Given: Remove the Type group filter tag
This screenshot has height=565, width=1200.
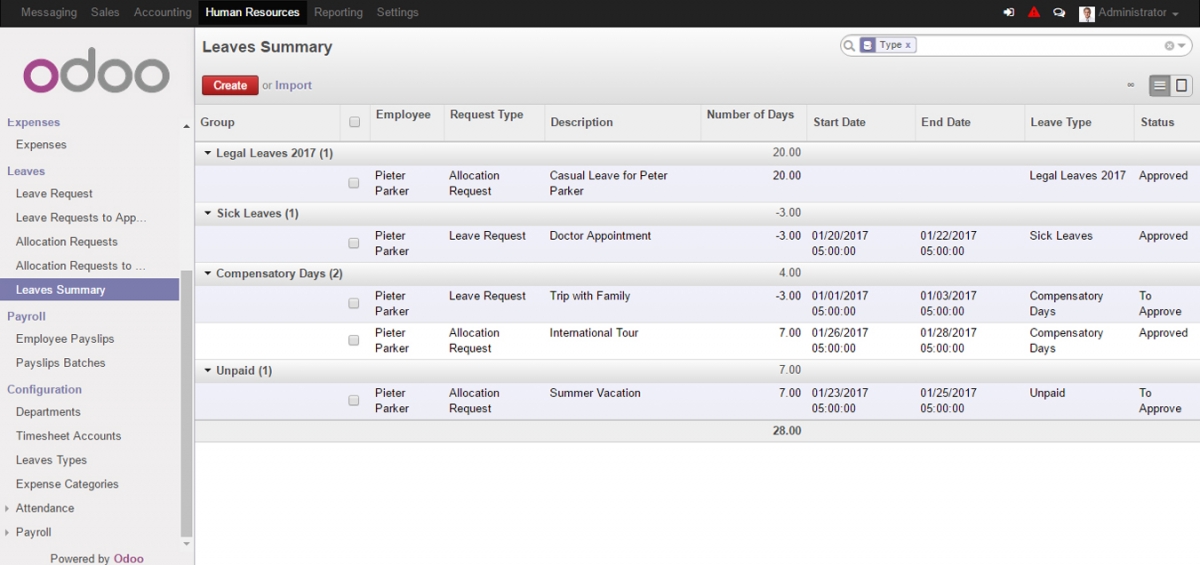Looking at the screenshot, I should (908, 46).
